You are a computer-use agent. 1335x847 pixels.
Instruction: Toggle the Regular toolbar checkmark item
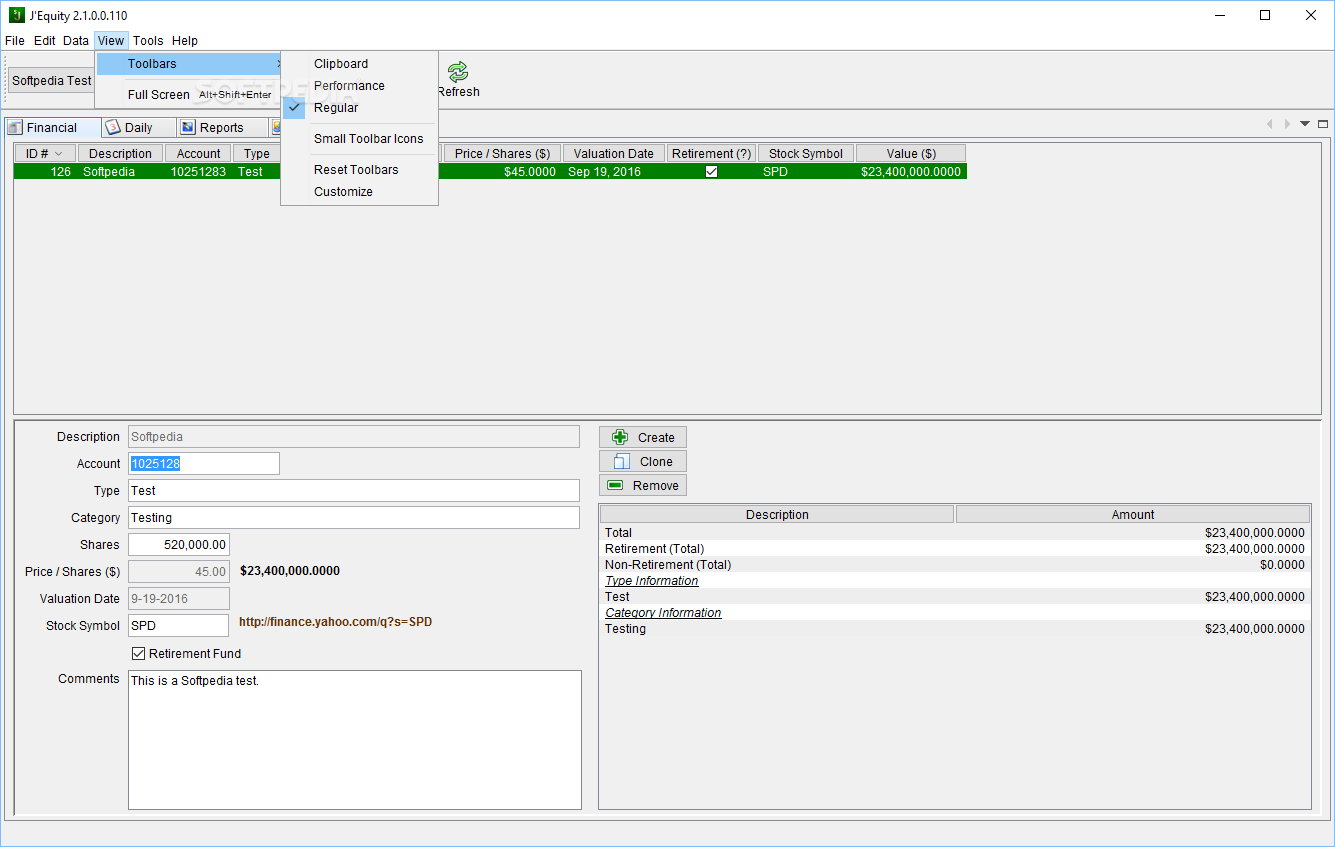coord(359,107)
